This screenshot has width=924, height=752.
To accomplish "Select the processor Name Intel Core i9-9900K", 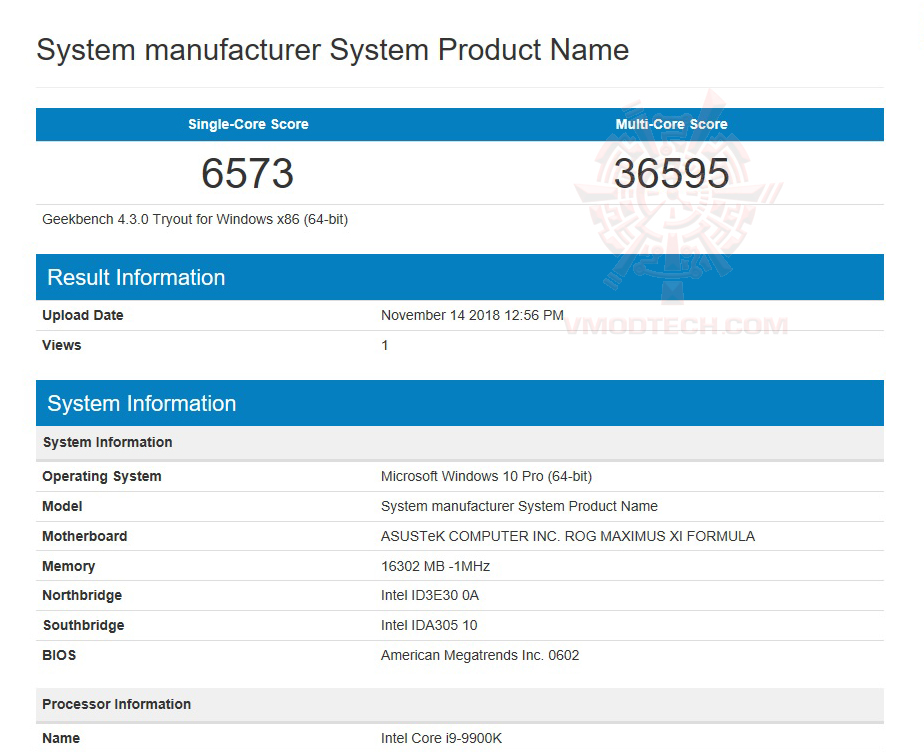I will point(442,738).
